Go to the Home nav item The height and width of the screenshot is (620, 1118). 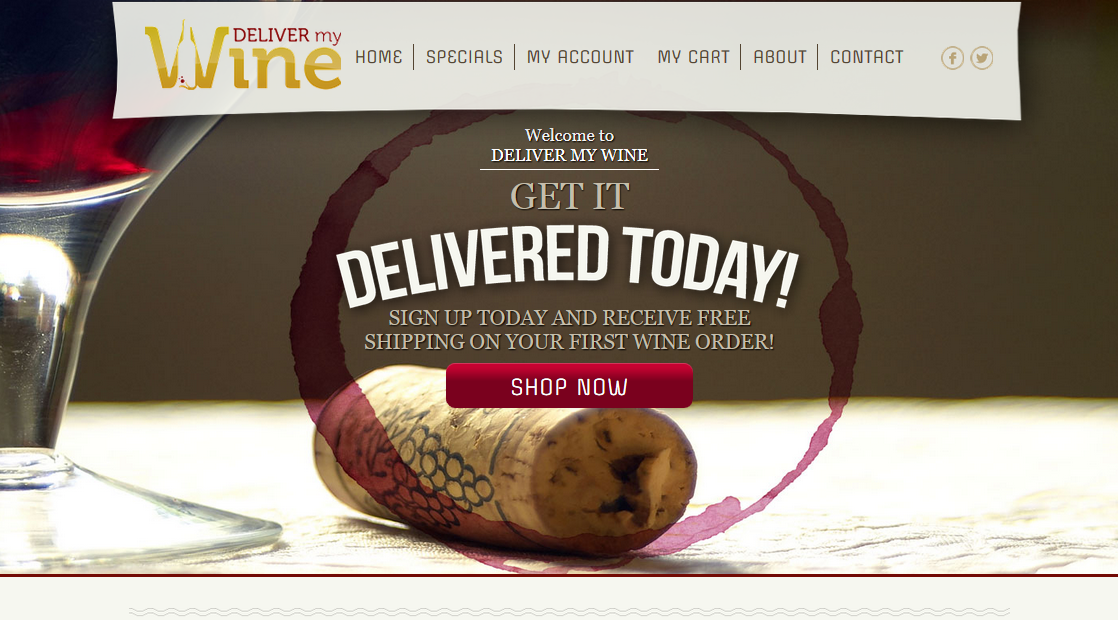pos(379,57)
